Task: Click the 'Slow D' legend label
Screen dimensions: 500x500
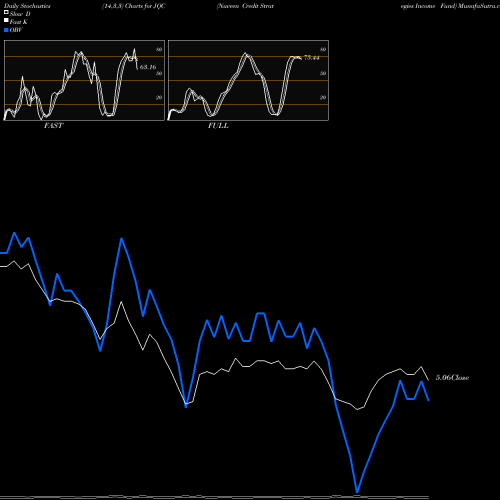Action: tap(20, 14)
